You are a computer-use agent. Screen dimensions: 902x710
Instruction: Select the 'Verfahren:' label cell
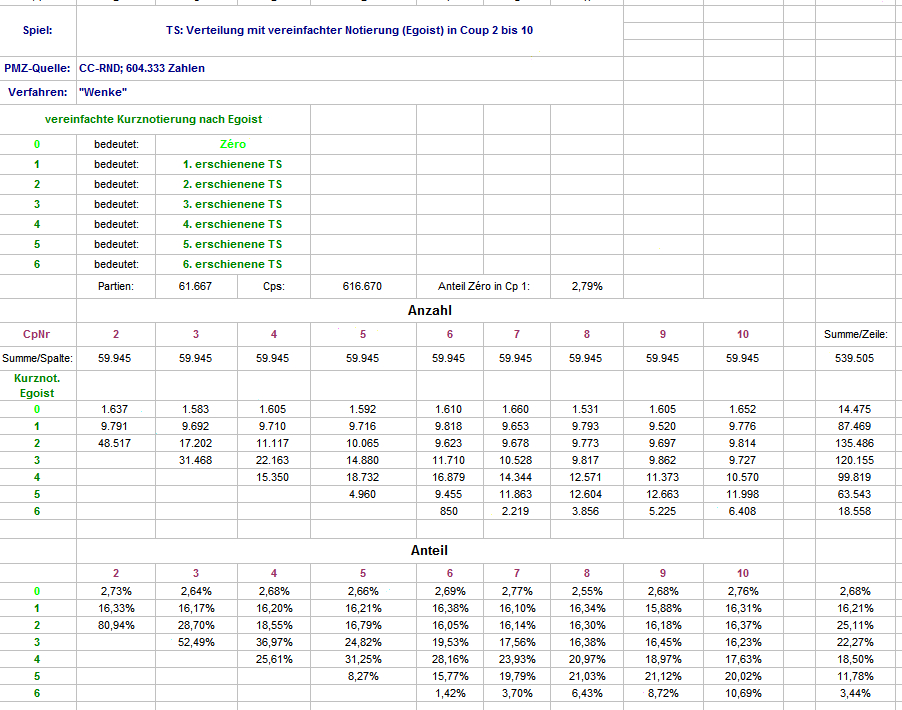click(37, 92)
